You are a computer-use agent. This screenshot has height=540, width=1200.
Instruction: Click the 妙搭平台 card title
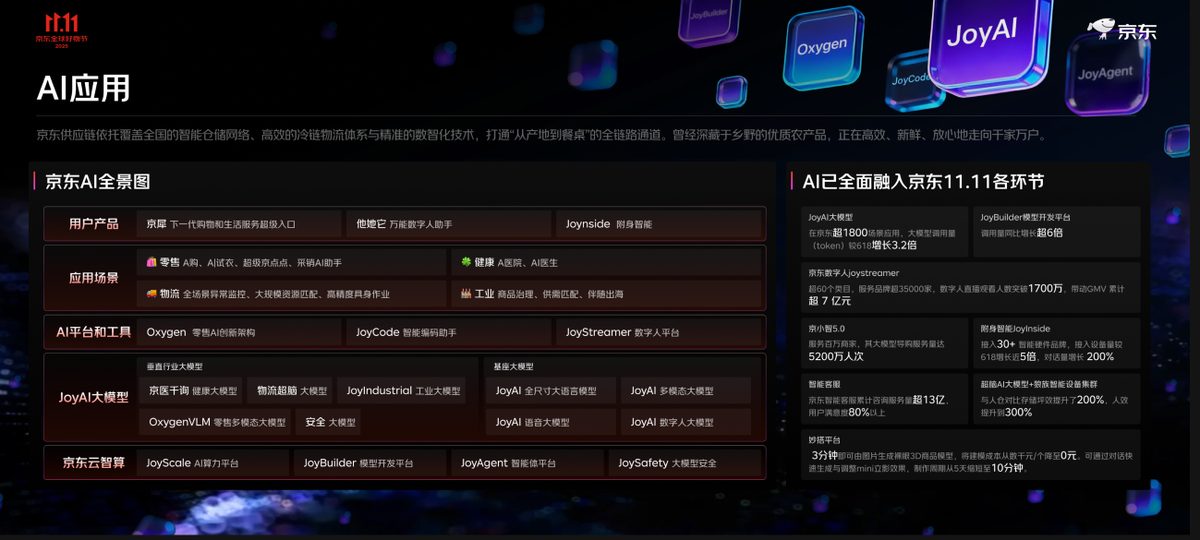(825, 439)
